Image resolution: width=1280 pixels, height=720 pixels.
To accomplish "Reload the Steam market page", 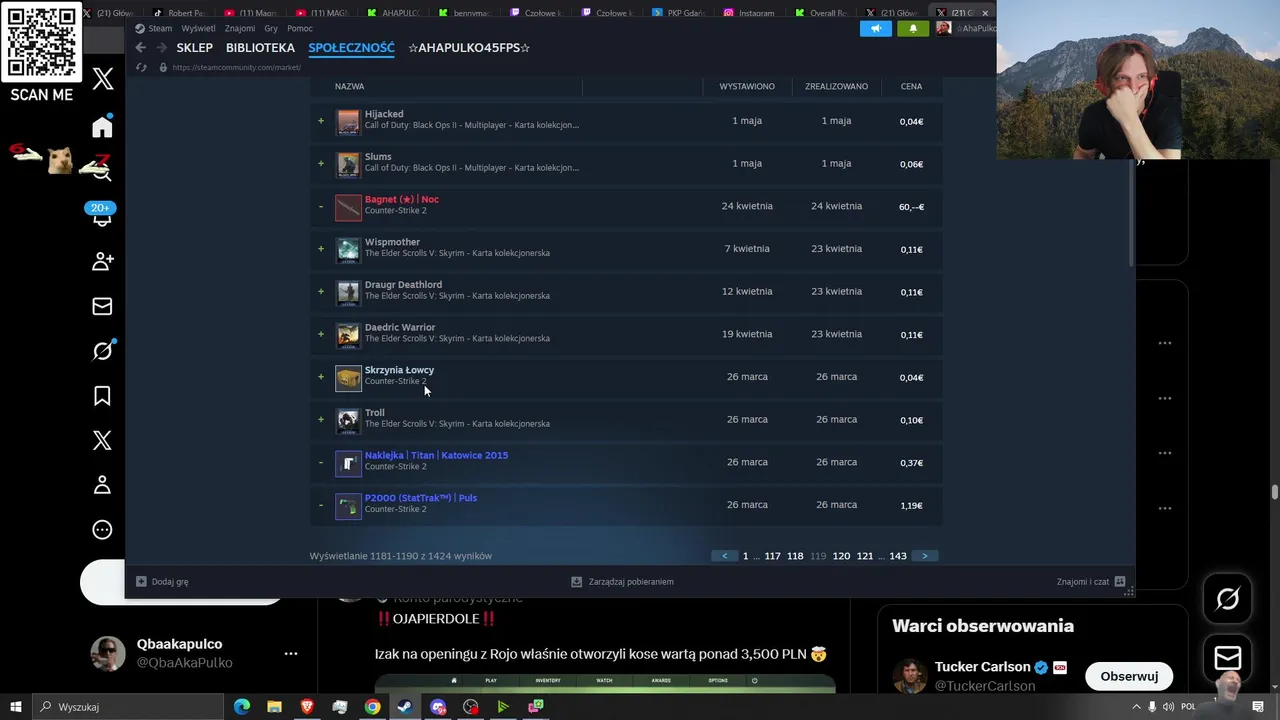I will 141,67.
